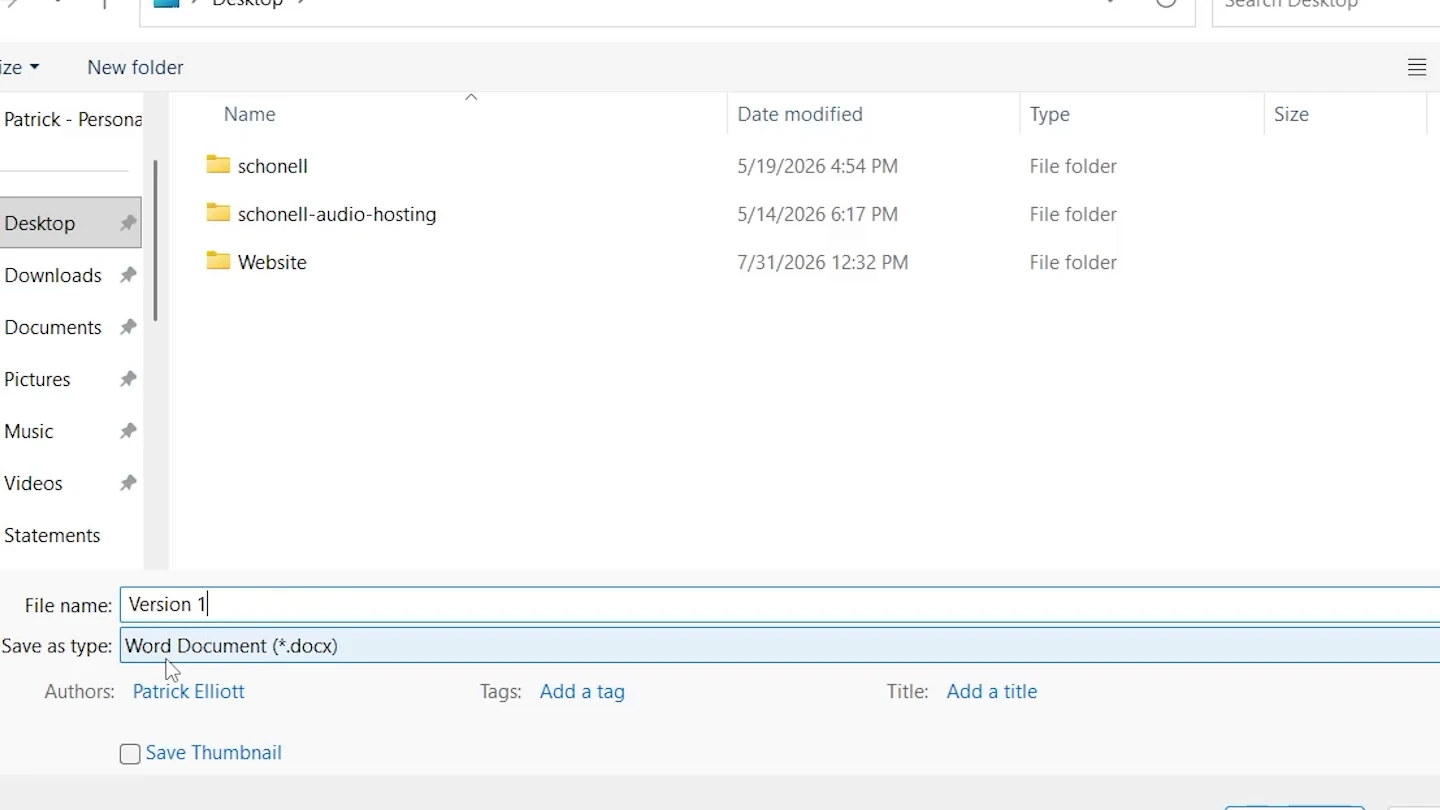1440x810 pixels.
Task: Sort by the Size column header
Action: 1345,114
